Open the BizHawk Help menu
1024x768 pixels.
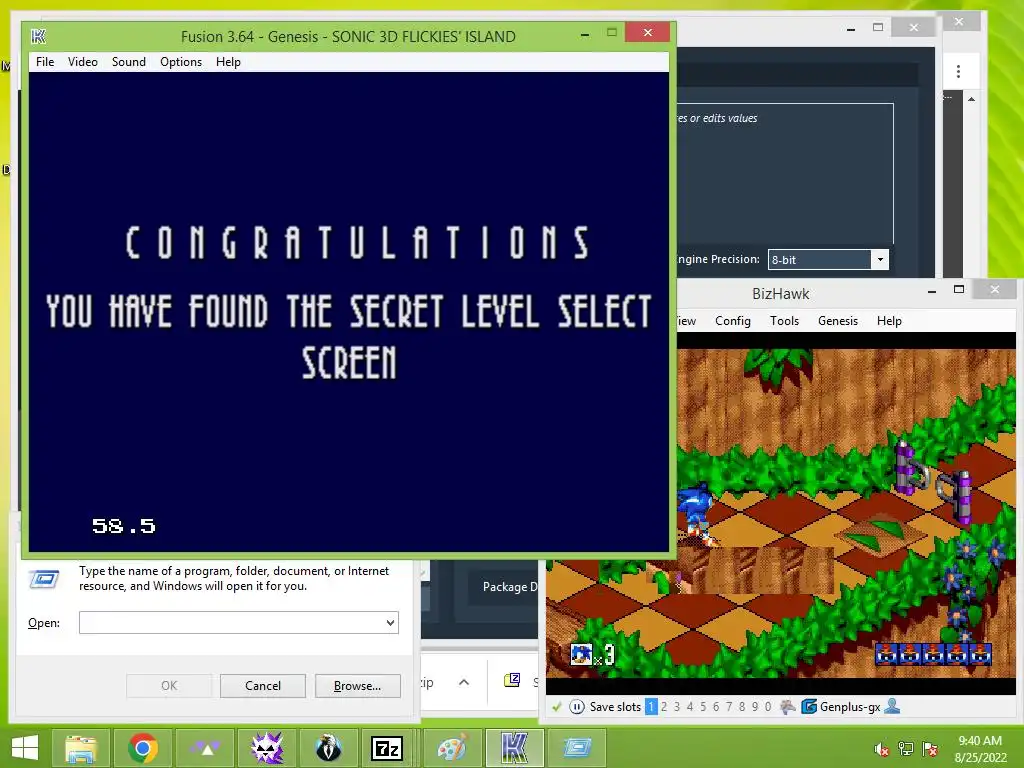coord(889,321)
